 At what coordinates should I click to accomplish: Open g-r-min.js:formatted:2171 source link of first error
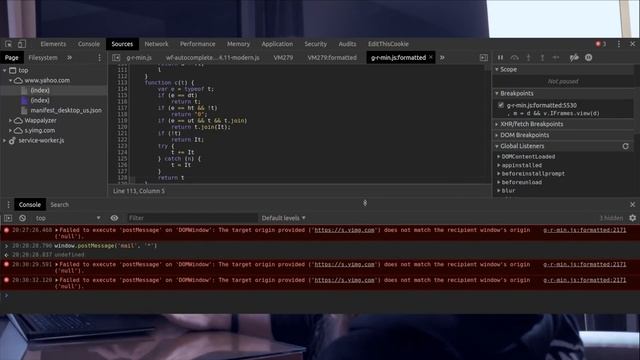tap(584, 230)
